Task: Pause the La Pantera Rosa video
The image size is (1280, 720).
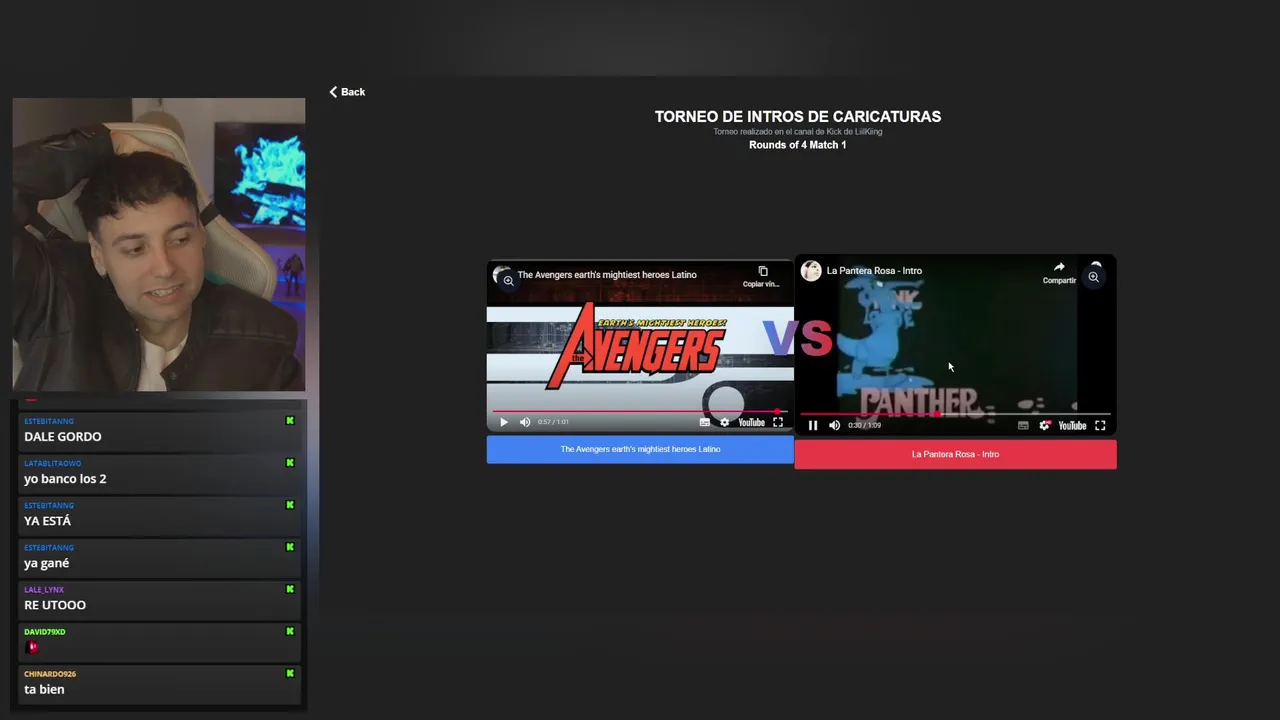Action: point(813,425)
